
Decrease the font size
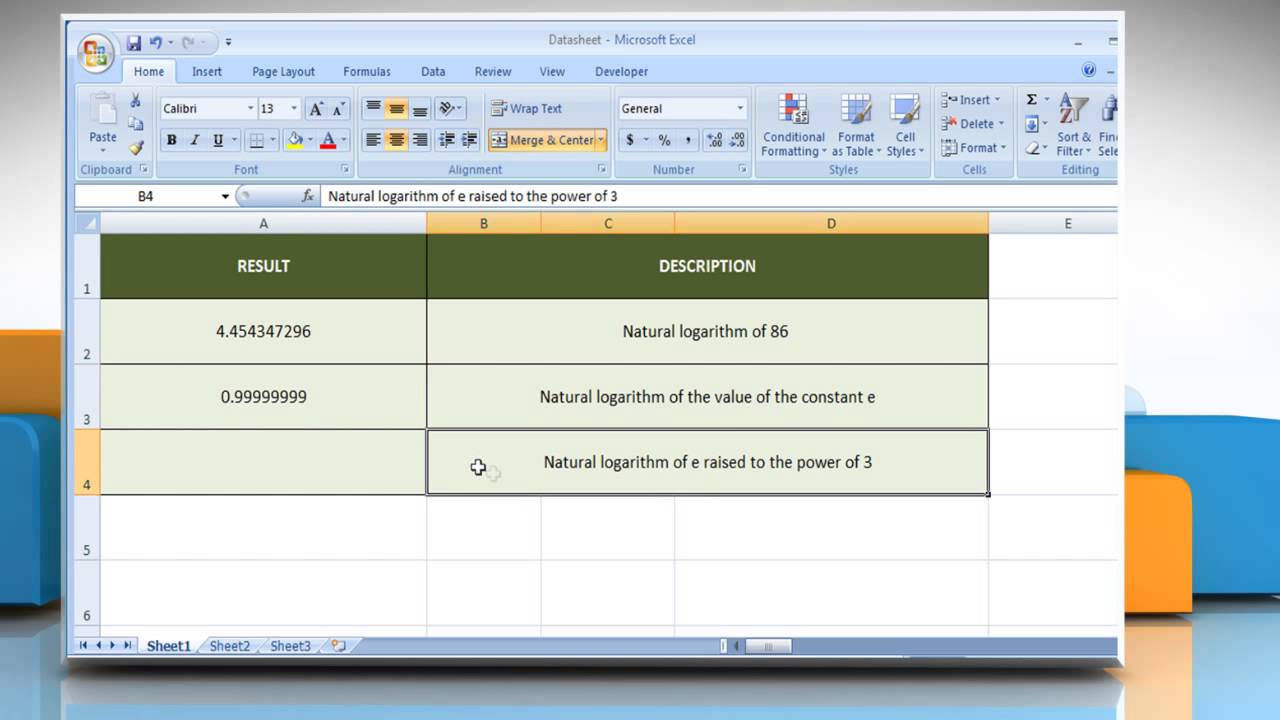click(338, 108)
